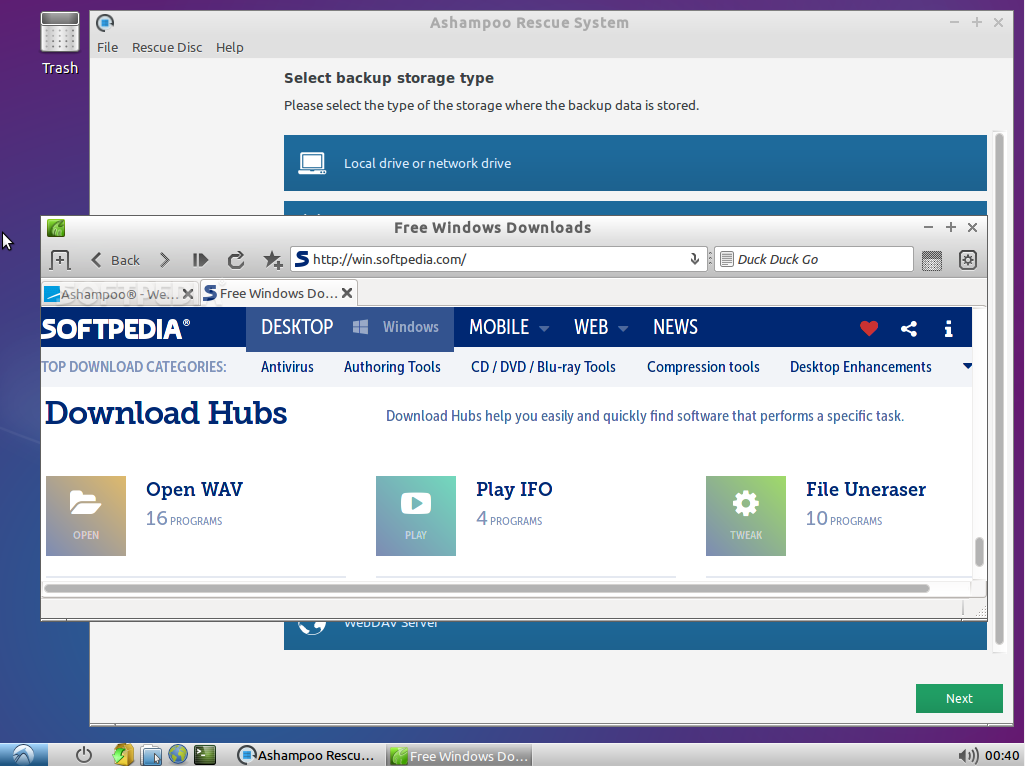Open the NEWS section on Softpedia
Viewport: 1025px width, 766px height.
pos(675,327)
